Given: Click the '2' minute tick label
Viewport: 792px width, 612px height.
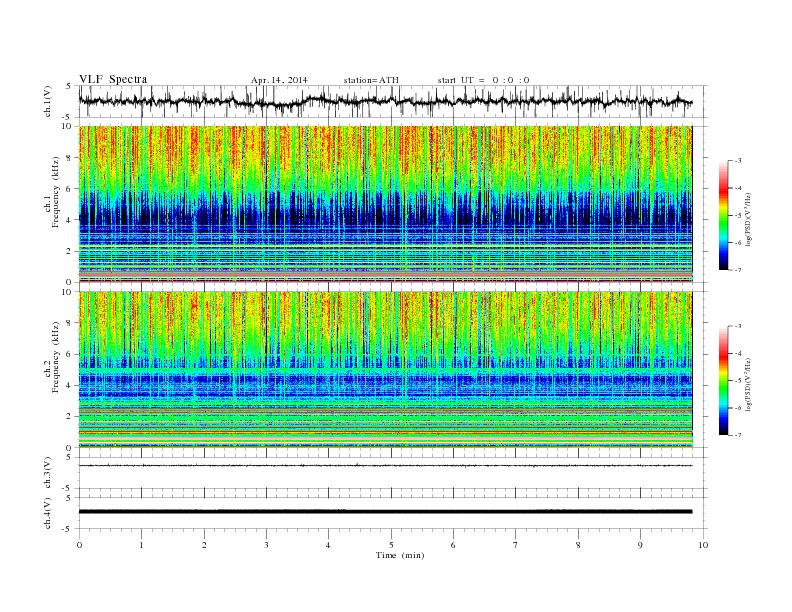Looking at the screenshot, I should tap(204, 545).
